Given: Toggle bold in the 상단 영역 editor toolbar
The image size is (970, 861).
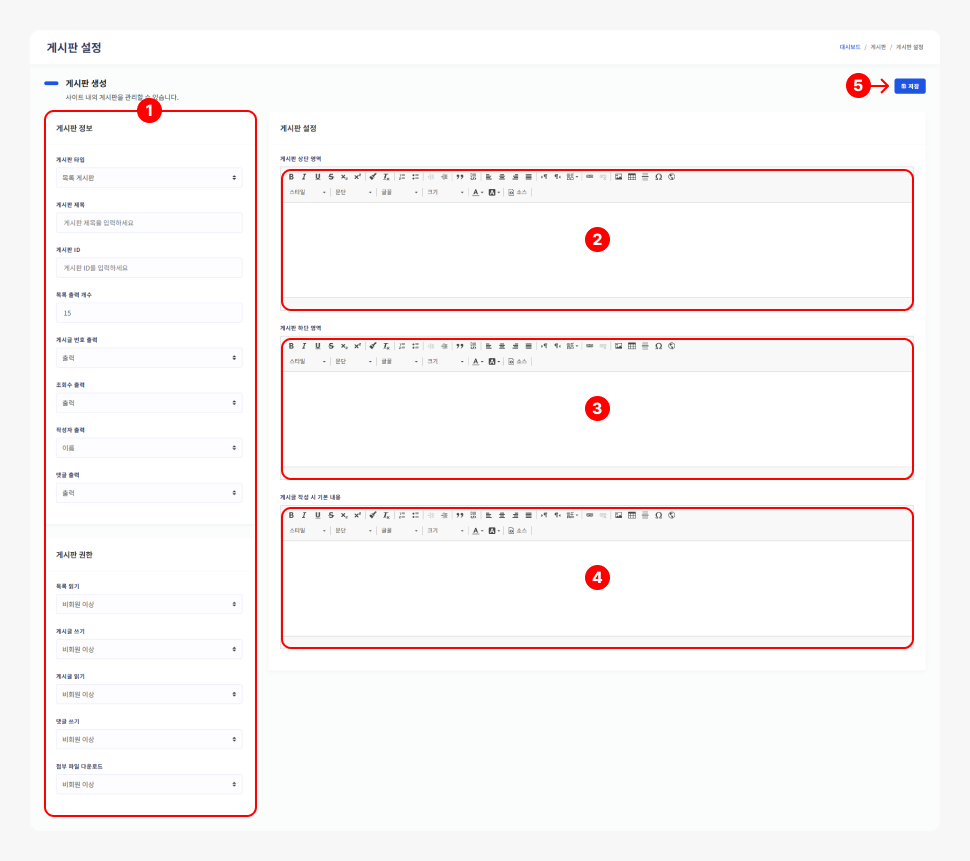Looking at the screenshot, I should [x=291, y=177].
